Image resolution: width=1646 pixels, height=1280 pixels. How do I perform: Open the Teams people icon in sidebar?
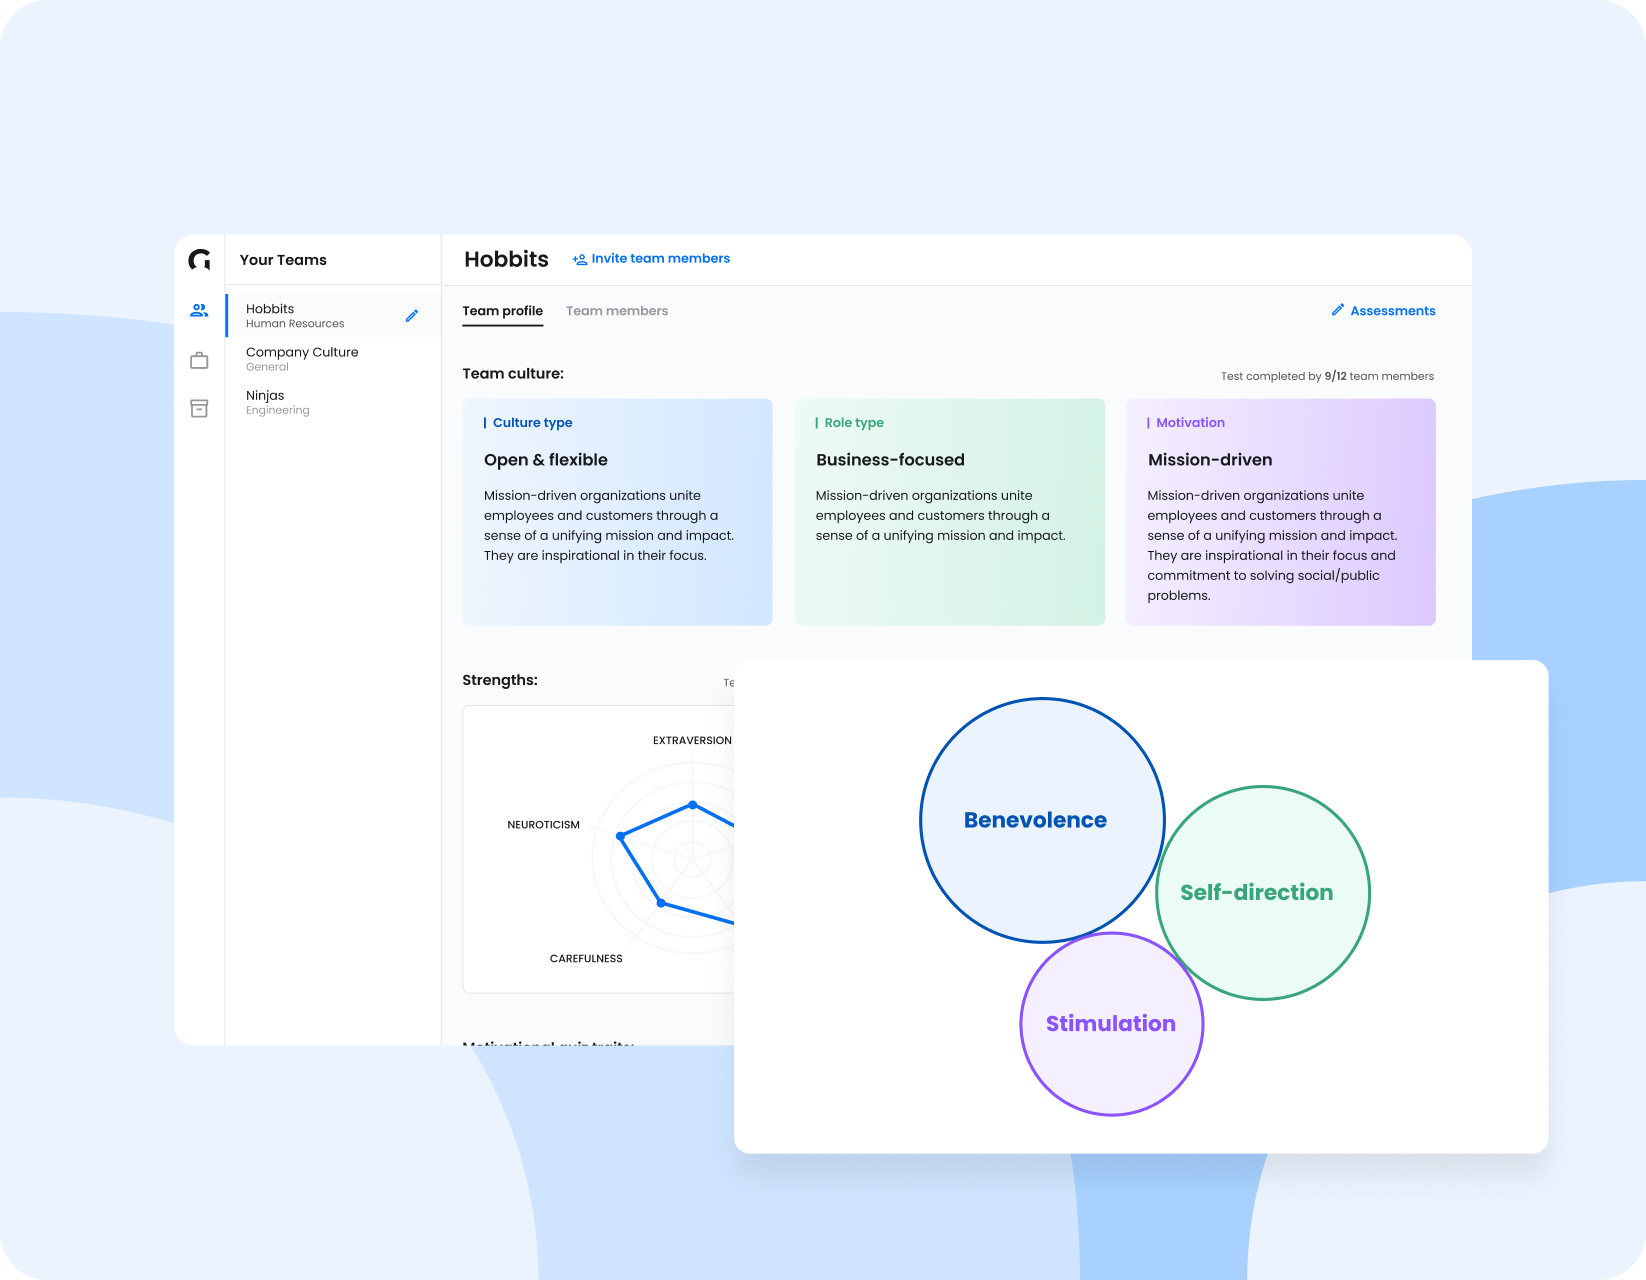199,311
